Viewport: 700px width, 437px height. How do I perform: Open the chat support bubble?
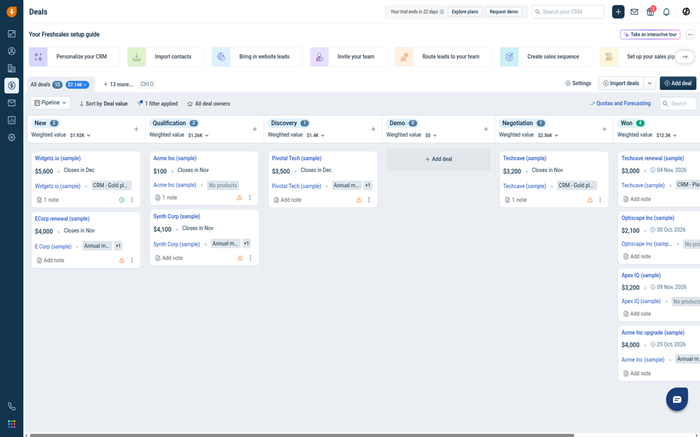point(677,399)
